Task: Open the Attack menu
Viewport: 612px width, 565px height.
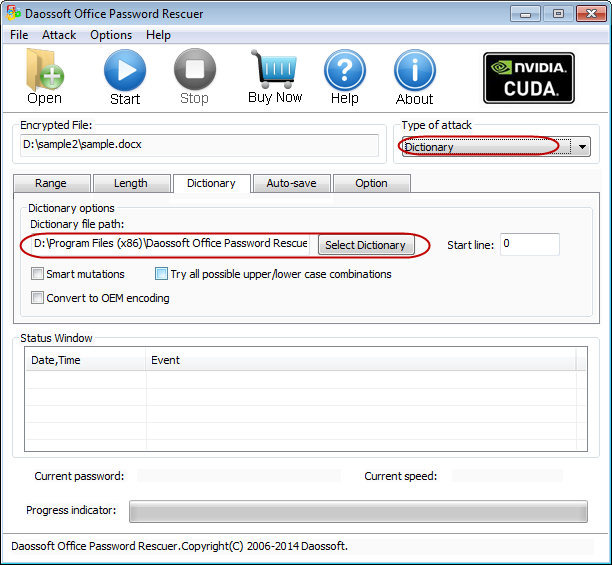Action: click(x=59, y=35)
